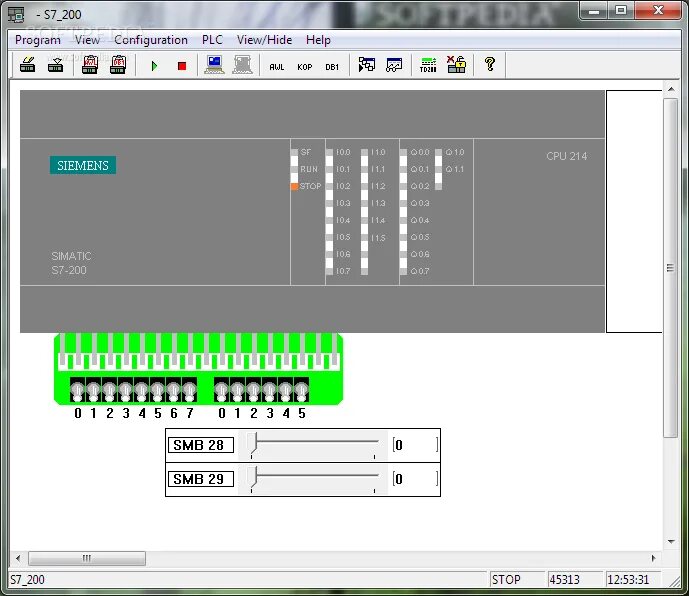Click the SMB 29 value field

(415, 479)
